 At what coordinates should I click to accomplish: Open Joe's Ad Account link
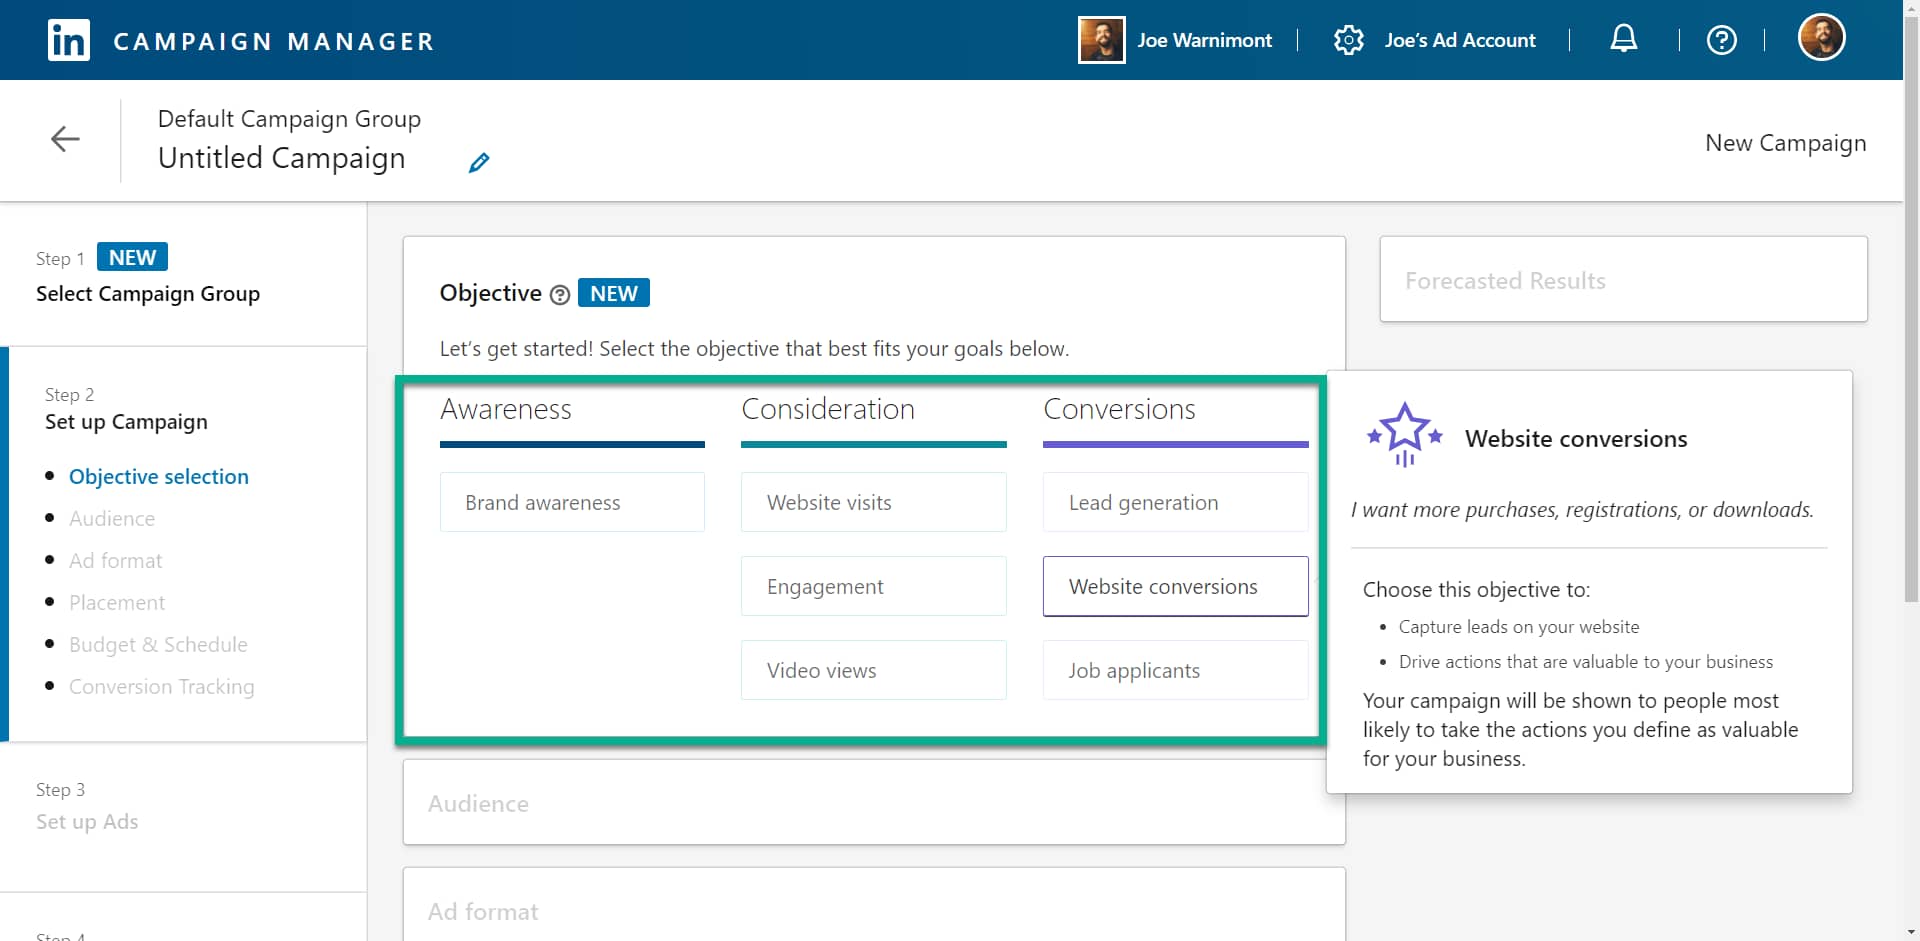point(1460,40)
